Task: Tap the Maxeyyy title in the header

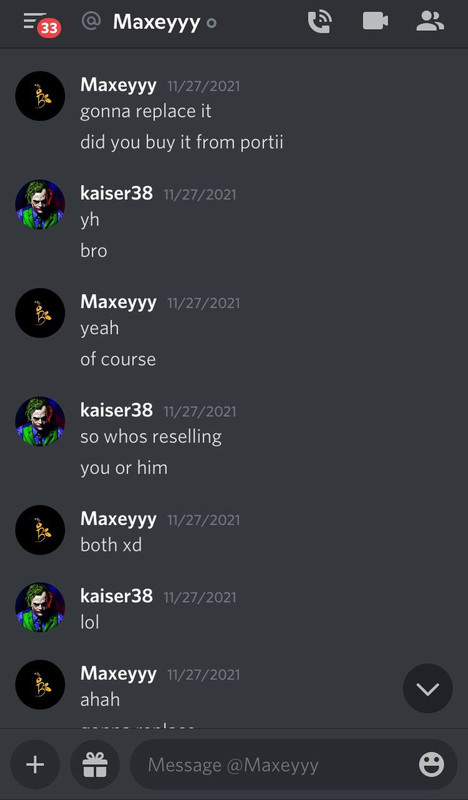Action: click(156, 22)
